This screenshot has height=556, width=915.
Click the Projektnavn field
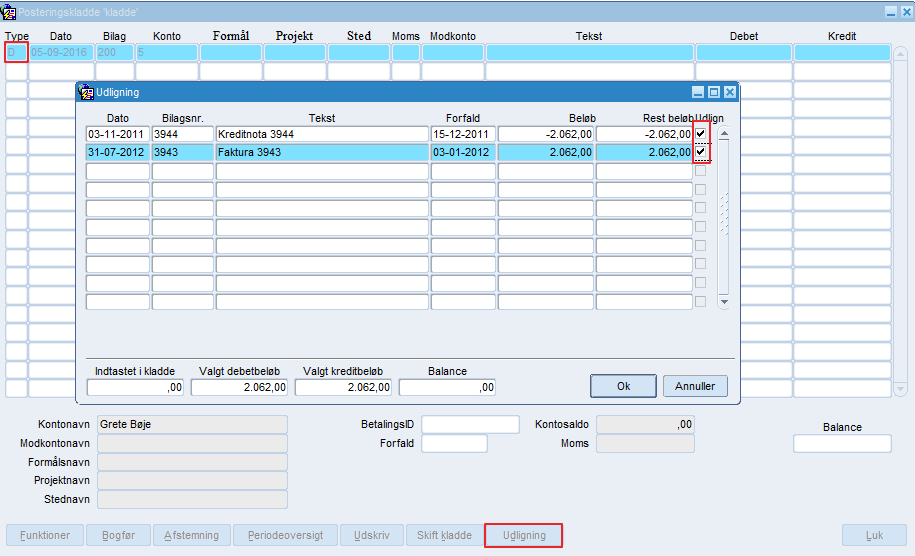192,480
